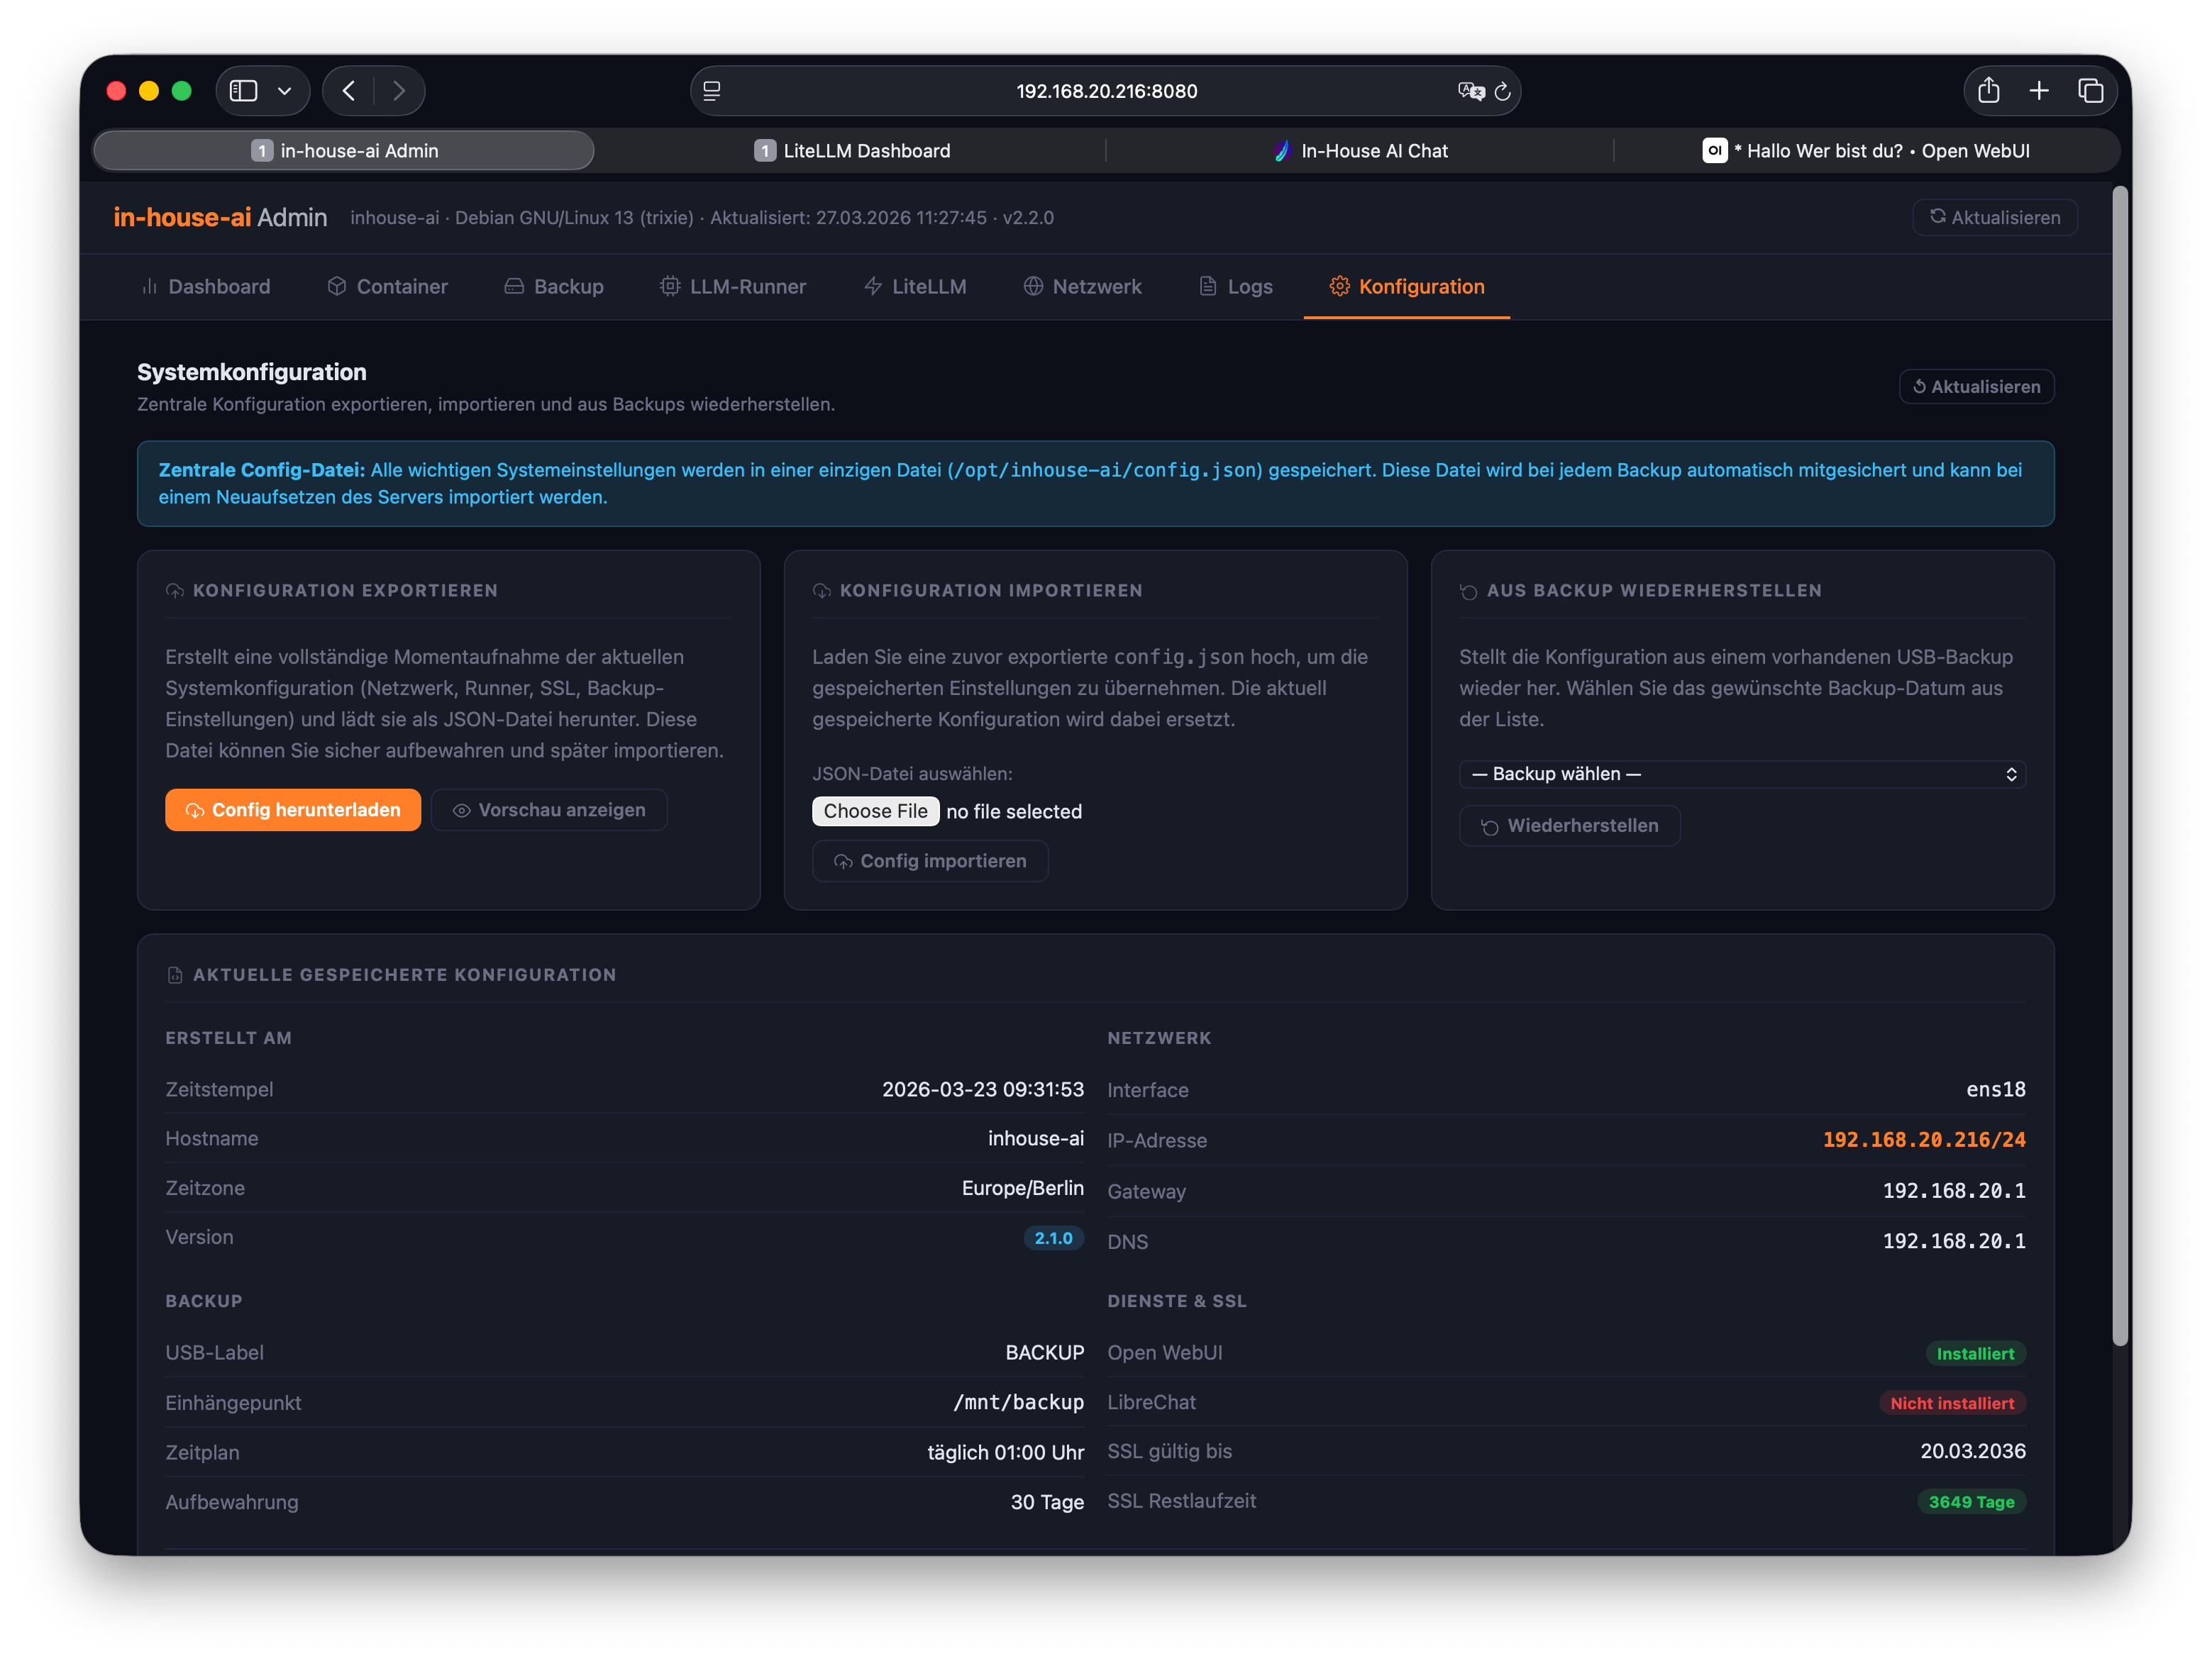Click the Safari sidebar toggle icon
This screenshot has height=1661, width=2212.
pyautogui.click(x=243, y=91)
